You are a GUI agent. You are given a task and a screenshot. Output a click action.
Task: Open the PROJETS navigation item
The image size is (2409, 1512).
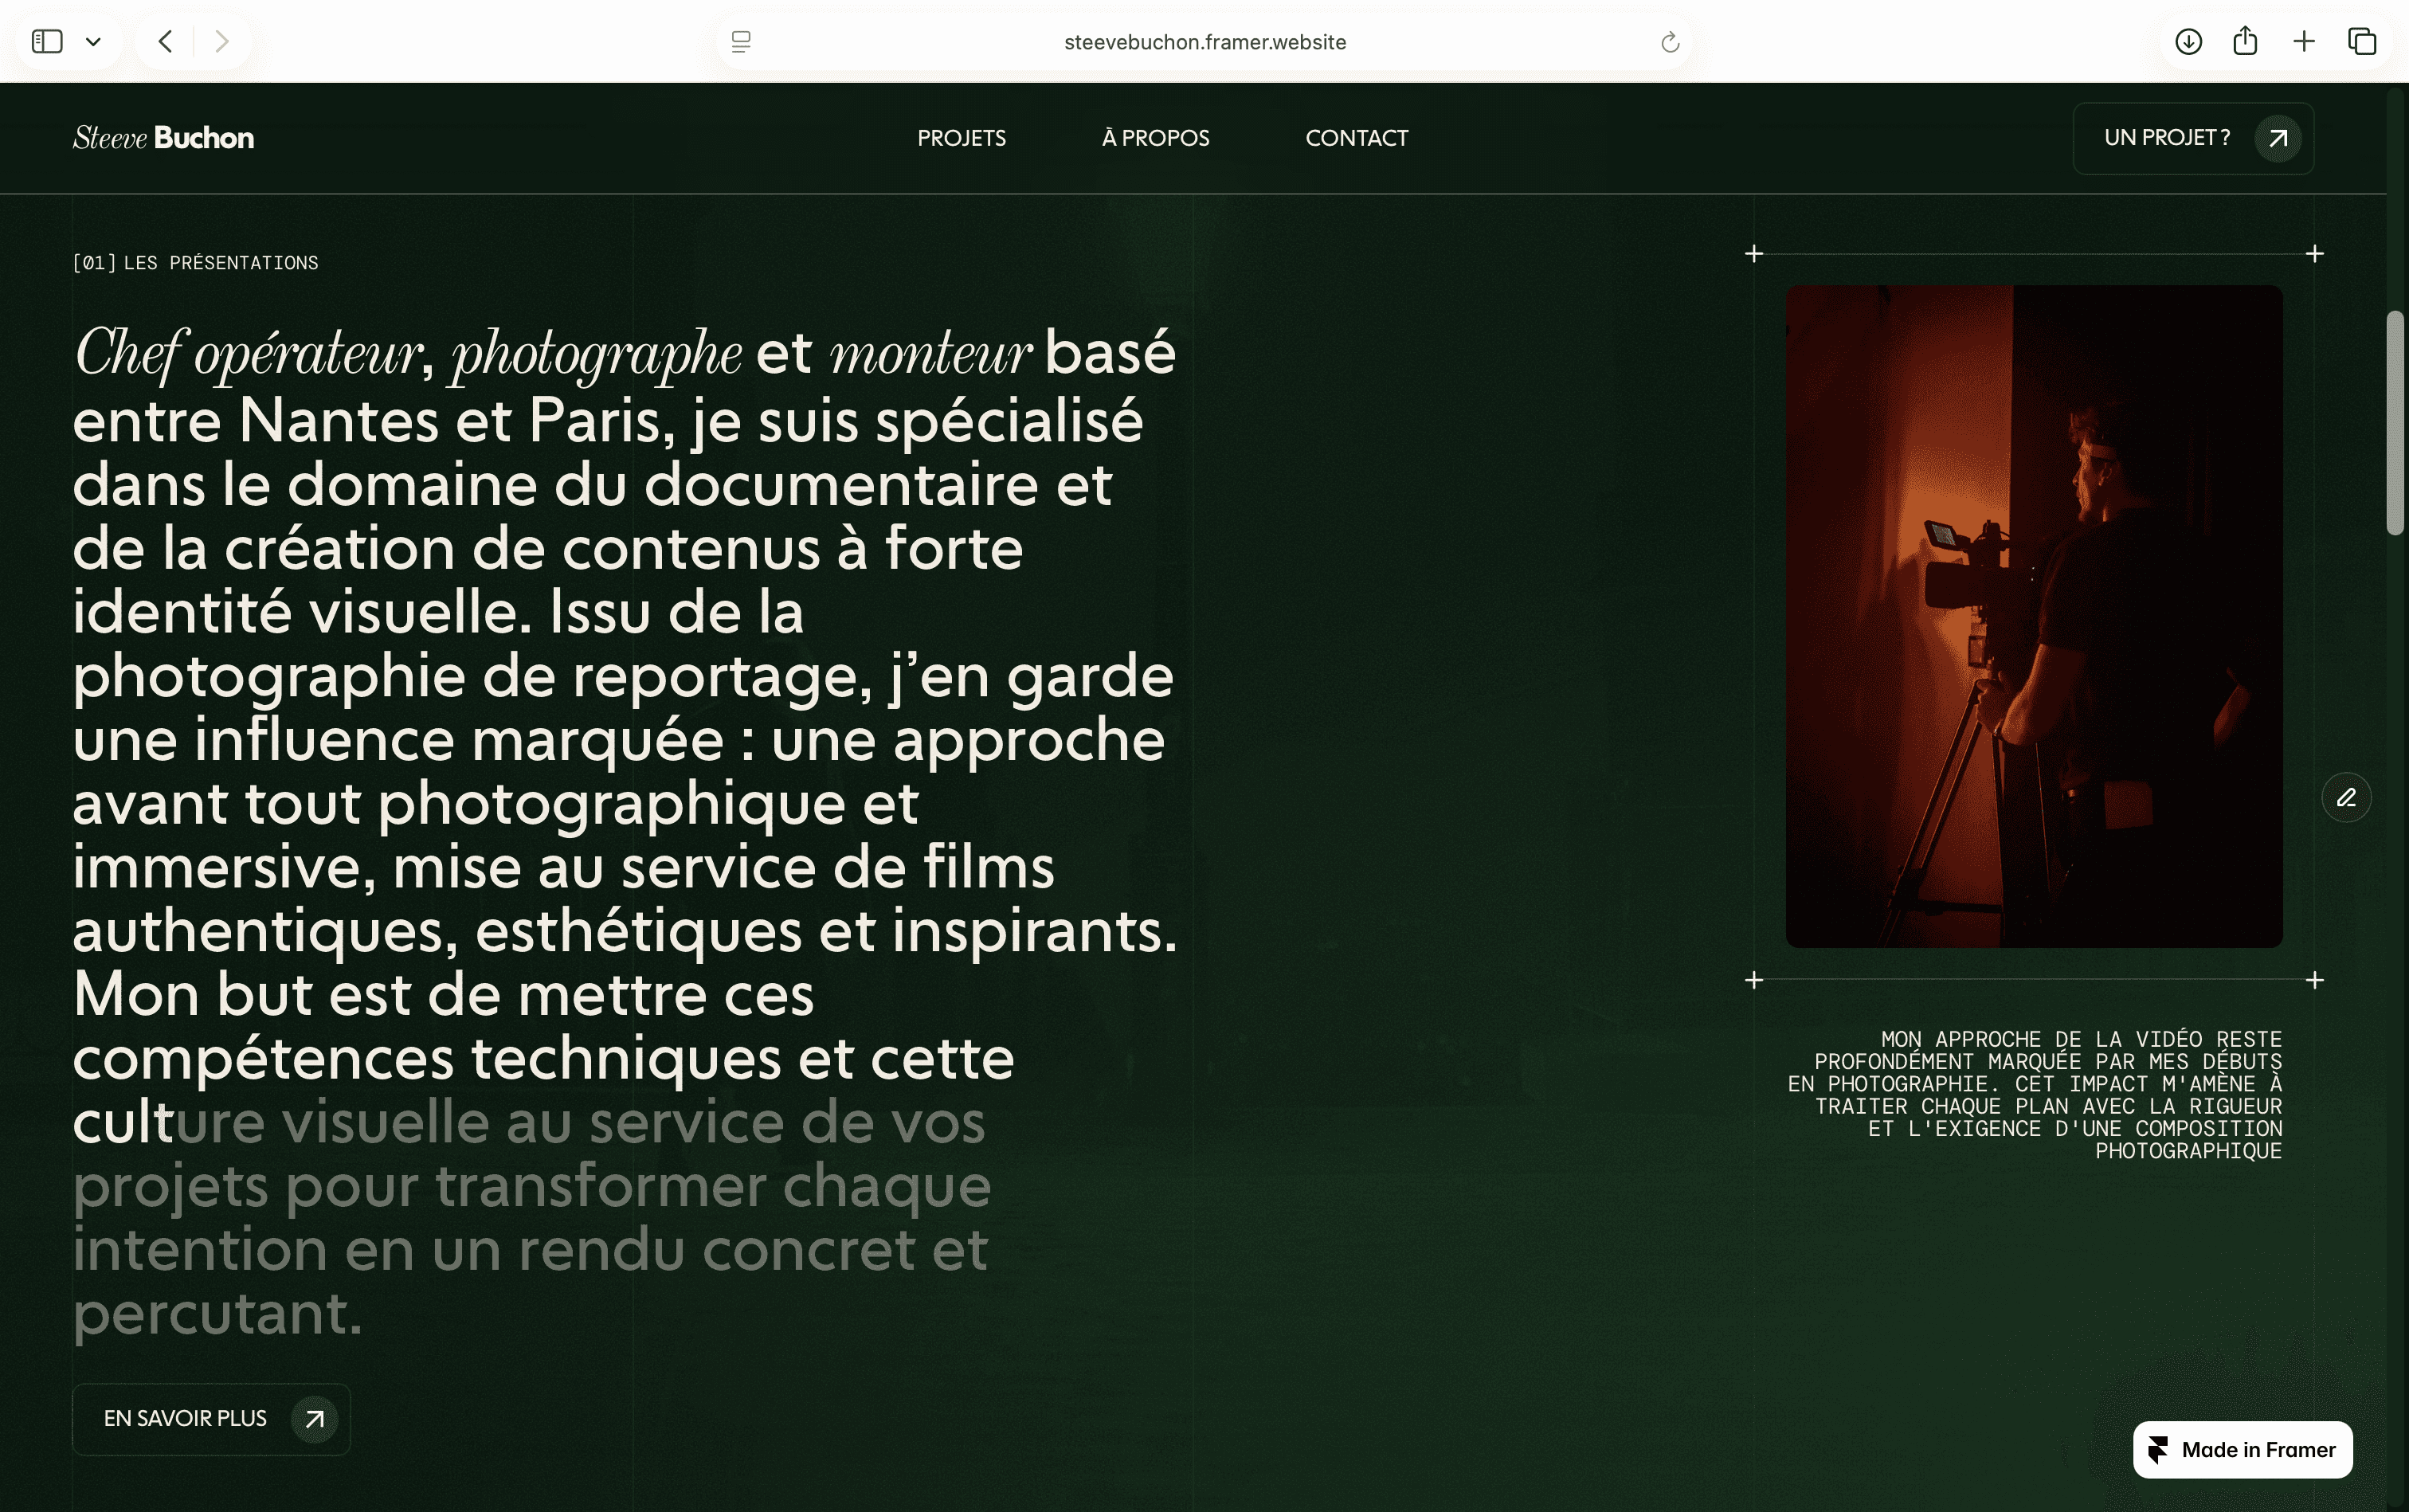coord(961,138)
